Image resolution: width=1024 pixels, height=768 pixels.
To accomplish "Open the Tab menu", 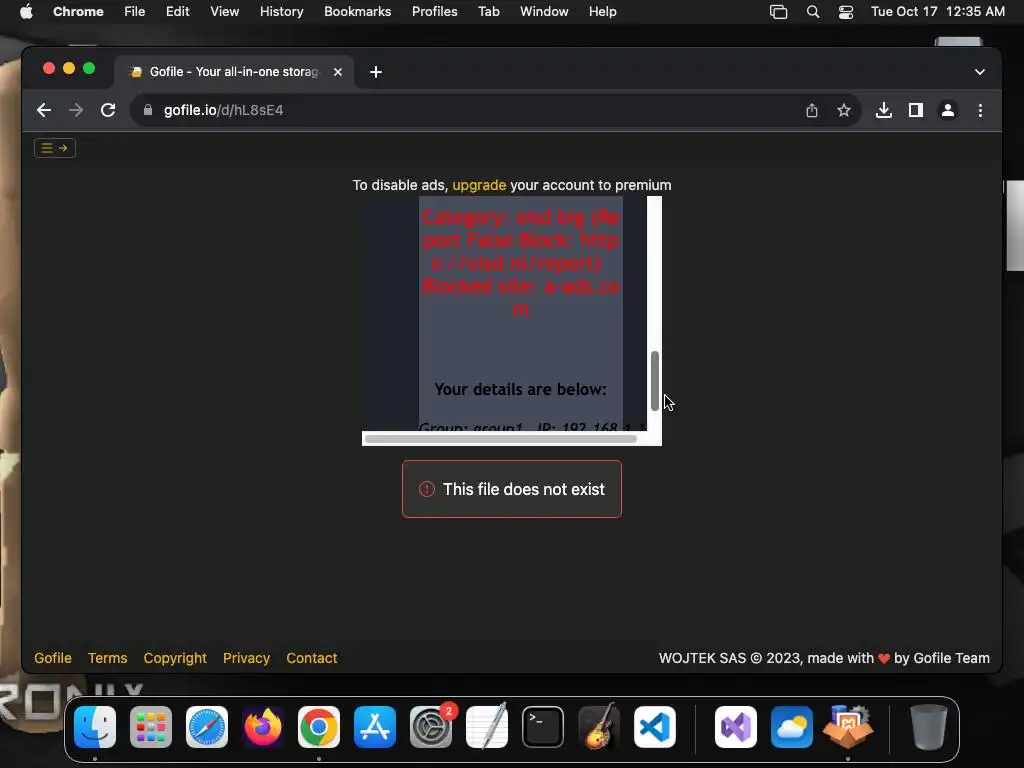I will point(488,12).
